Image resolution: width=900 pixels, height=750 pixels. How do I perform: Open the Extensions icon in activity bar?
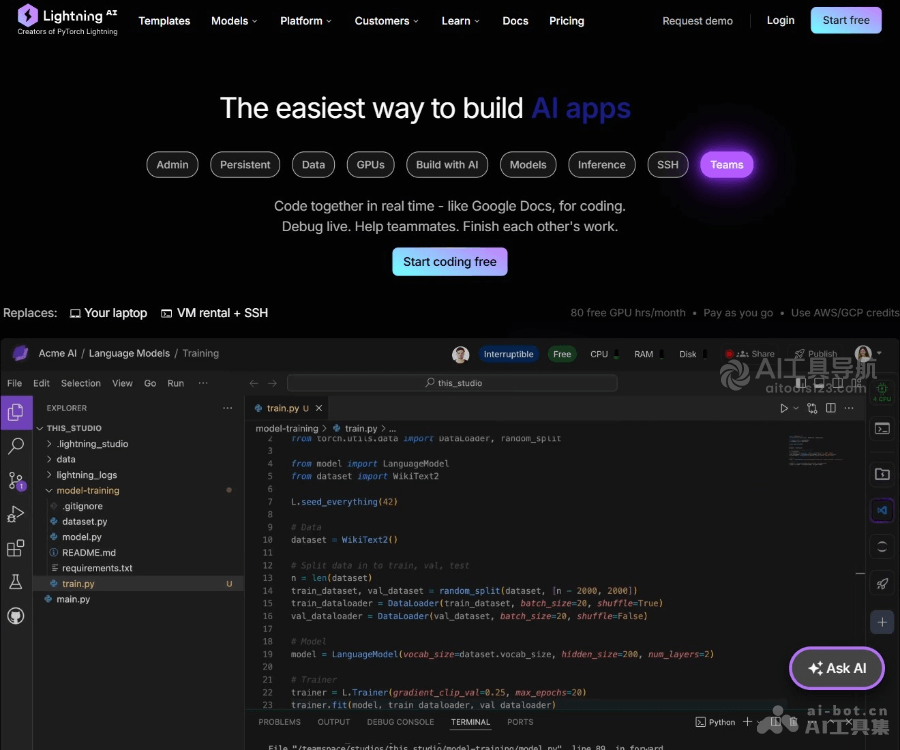coord(16,548)
